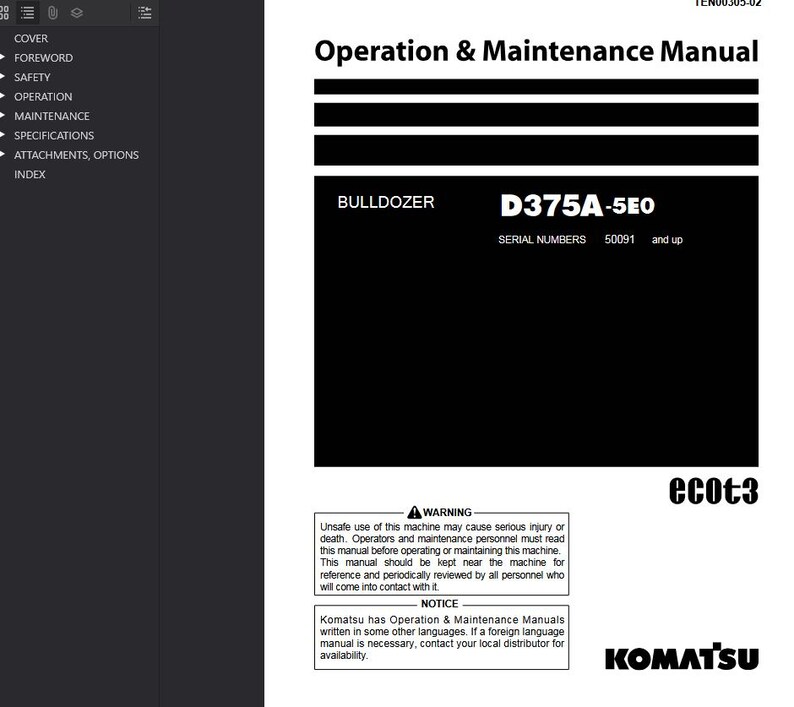Screen dimensions: 794x707
Task: Expand the SAFETY section arrow
Action: (x=3, y=76)
